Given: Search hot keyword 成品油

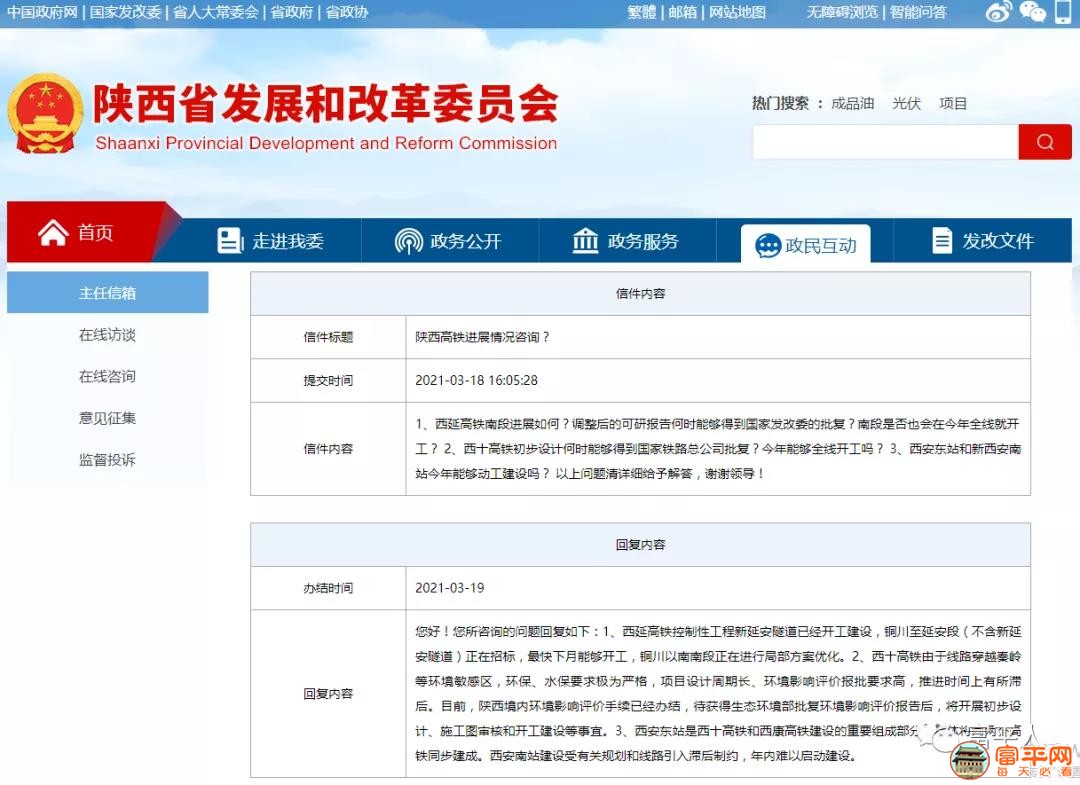Looking at the screenshot, I should (x=853, y=103).
